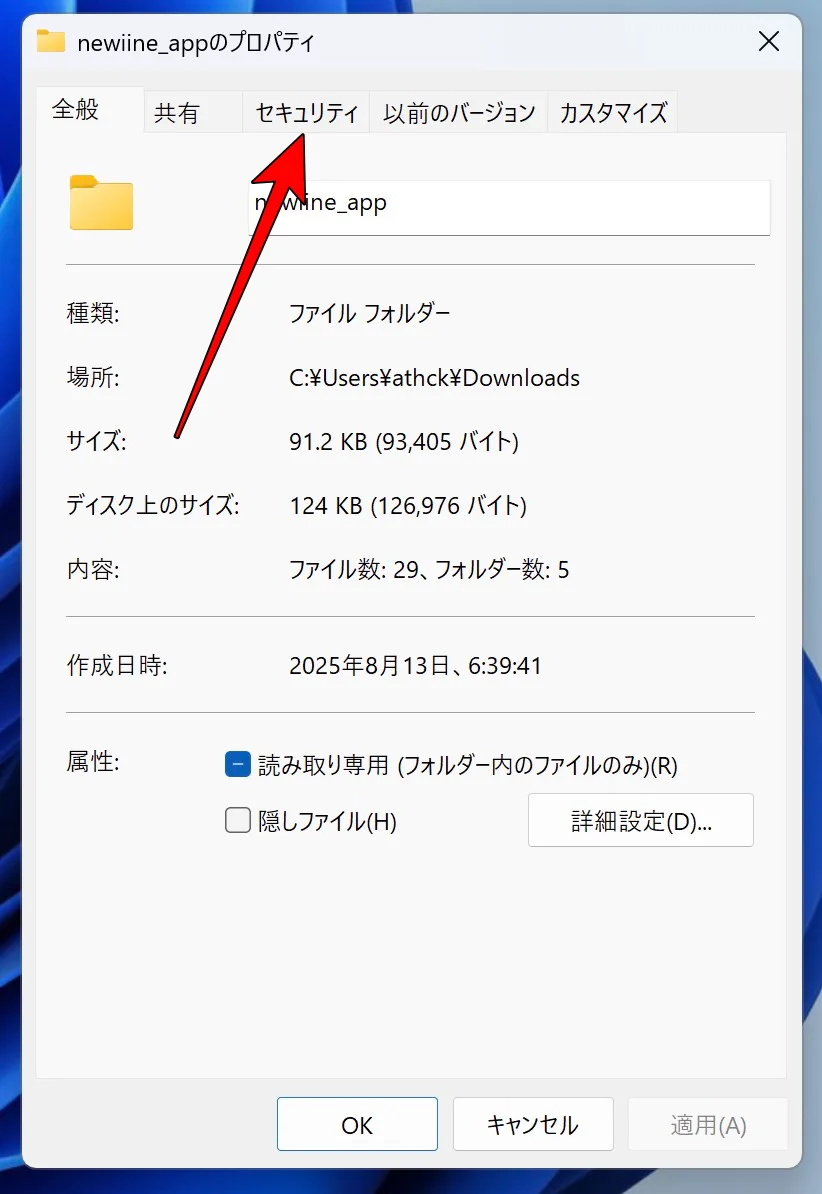This screenshot has width=822, height=1194.
Task: Open the 共有 tab
Action: (x=193, y=113)
